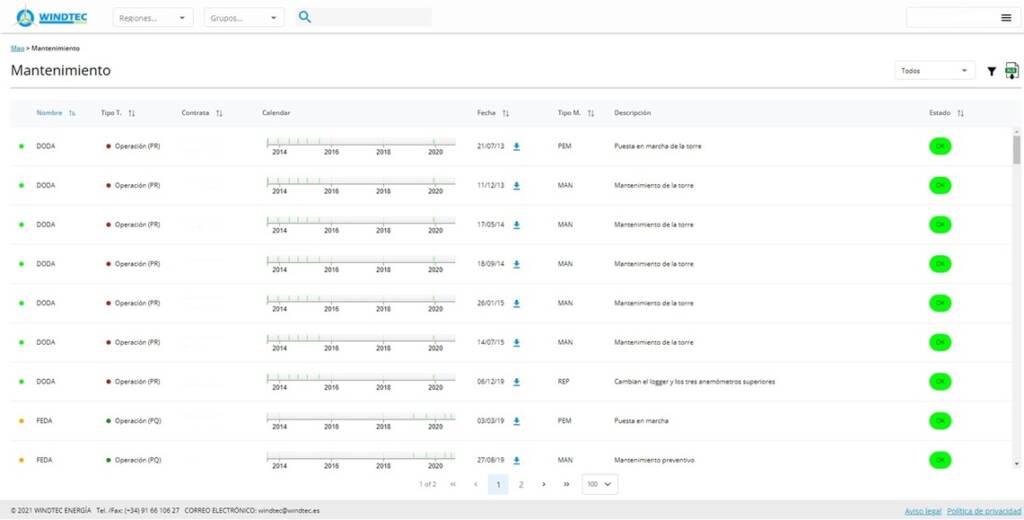The height and width of the screenshot is (520, 1024).
Task: Open the table filter funnel
Action: (x=991, y=71)
